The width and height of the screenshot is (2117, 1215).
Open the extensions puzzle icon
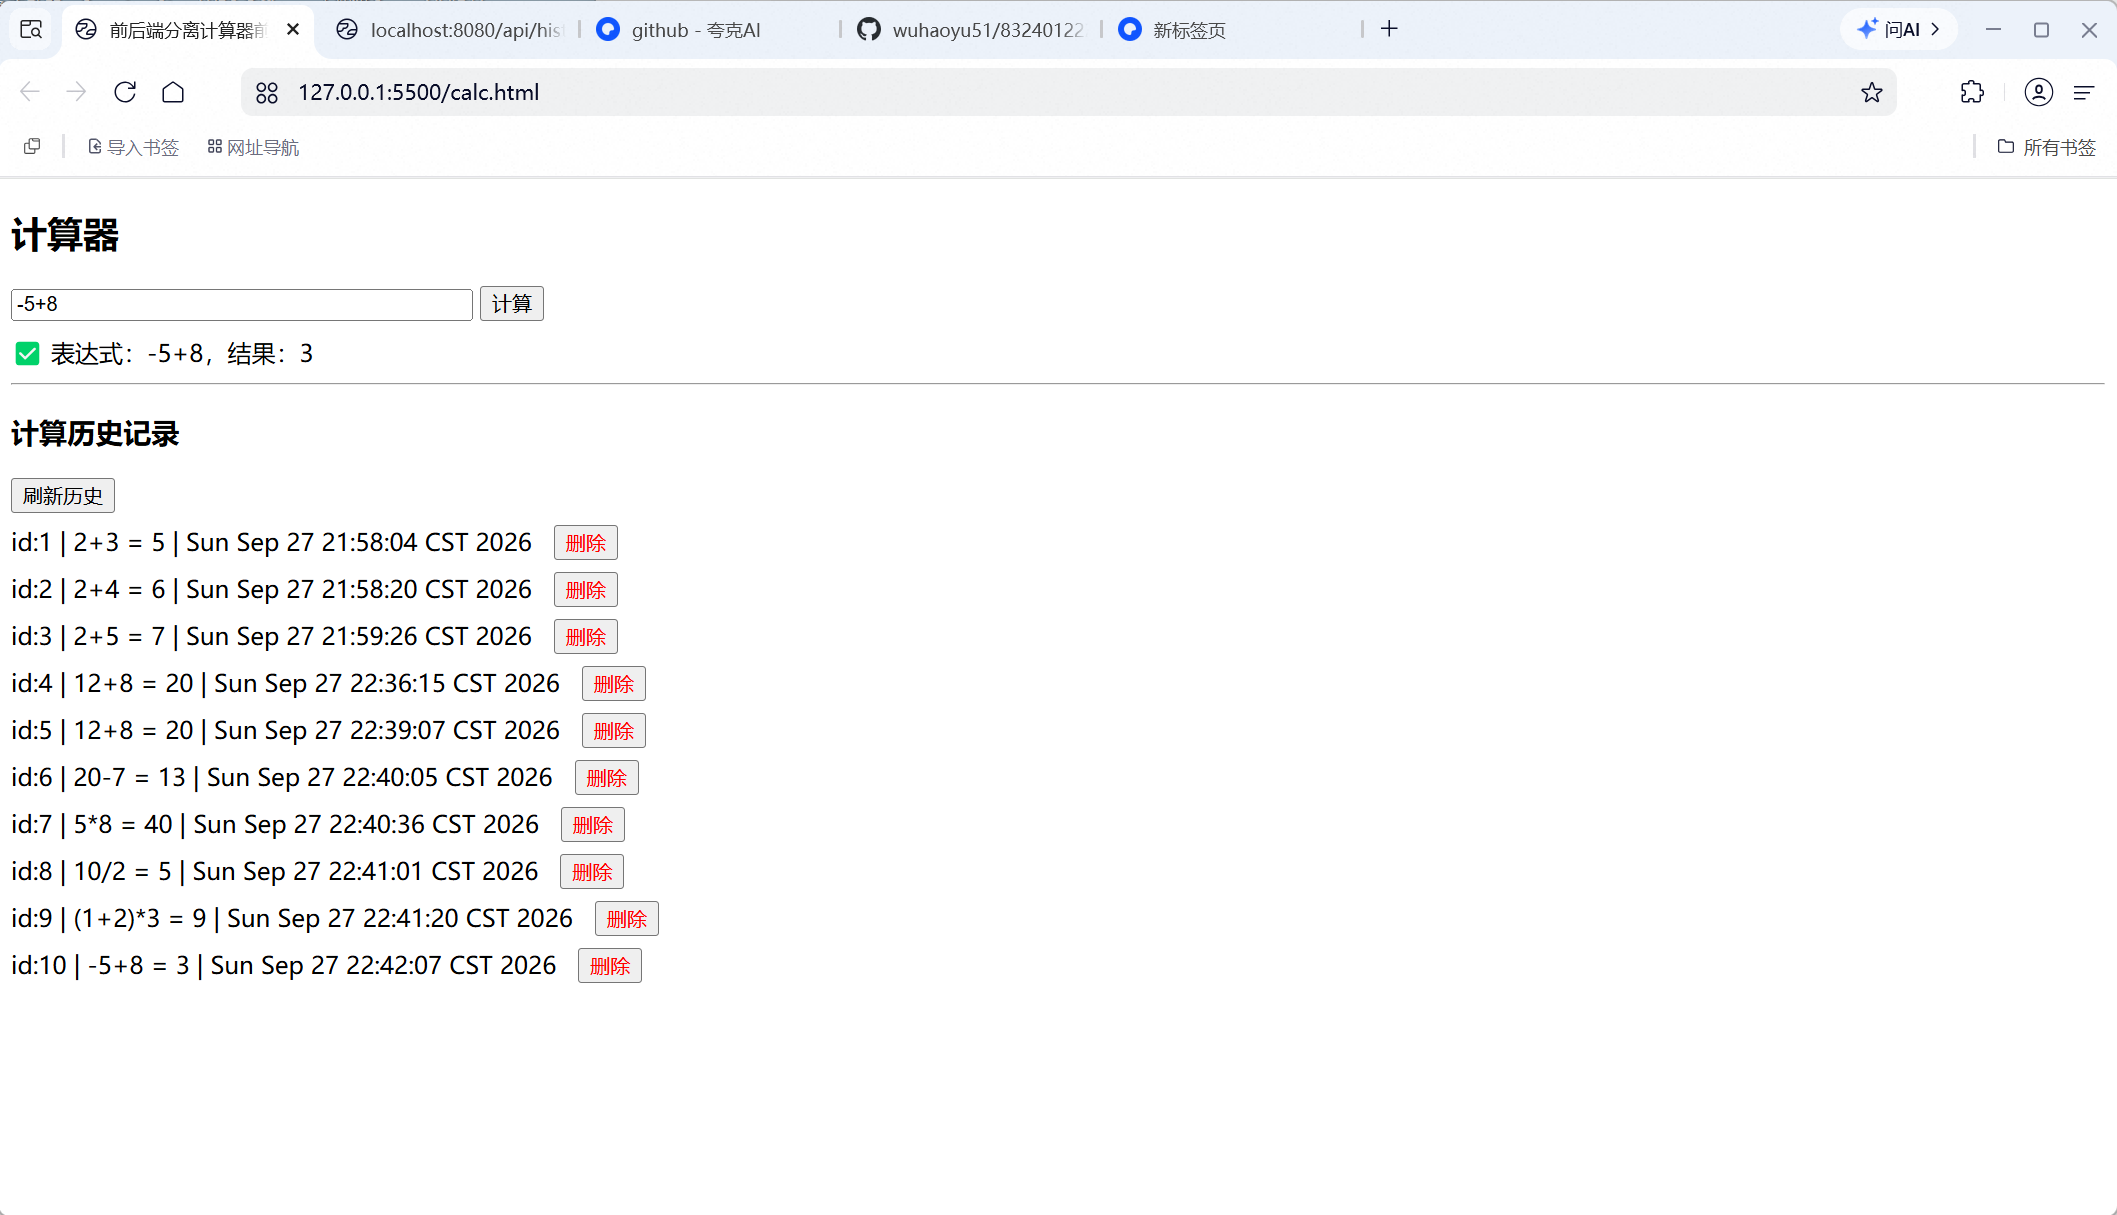(x=1972, y=92)
